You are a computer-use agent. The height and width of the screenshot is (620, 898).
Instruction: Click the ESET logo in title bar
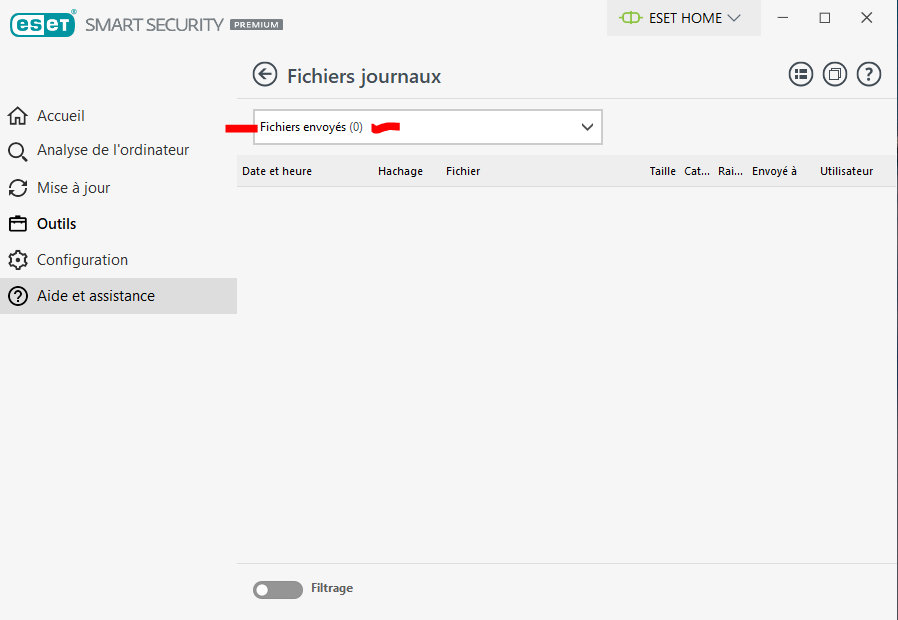coord(43,24)
